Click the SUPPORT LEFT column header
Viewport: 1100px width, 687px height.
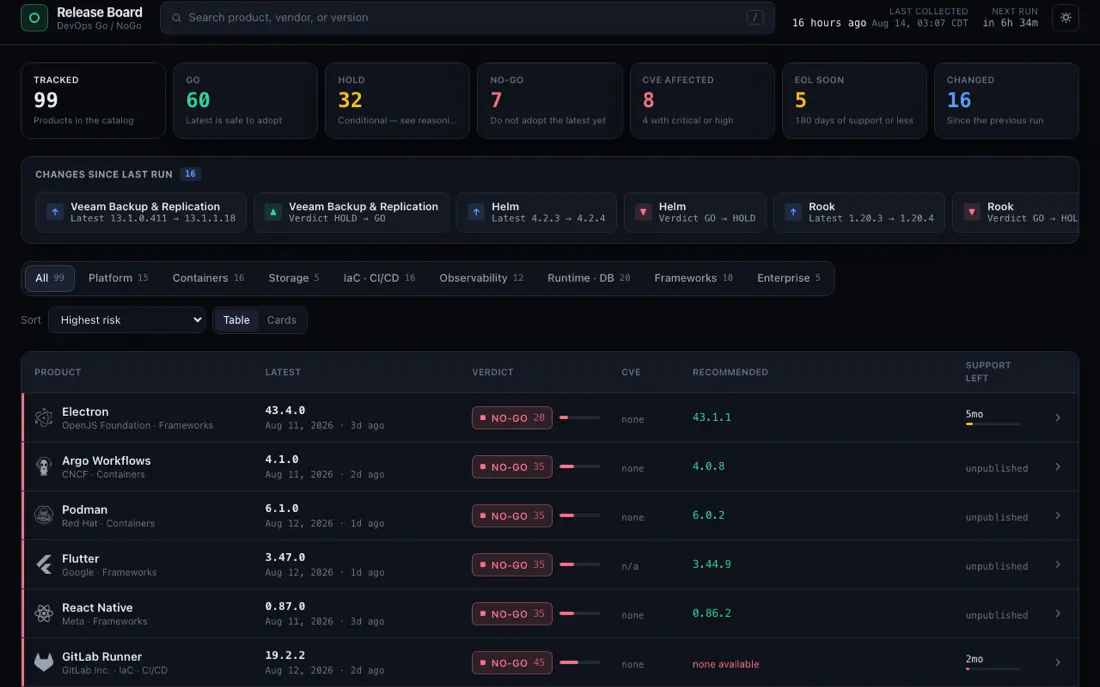point(988,371)
